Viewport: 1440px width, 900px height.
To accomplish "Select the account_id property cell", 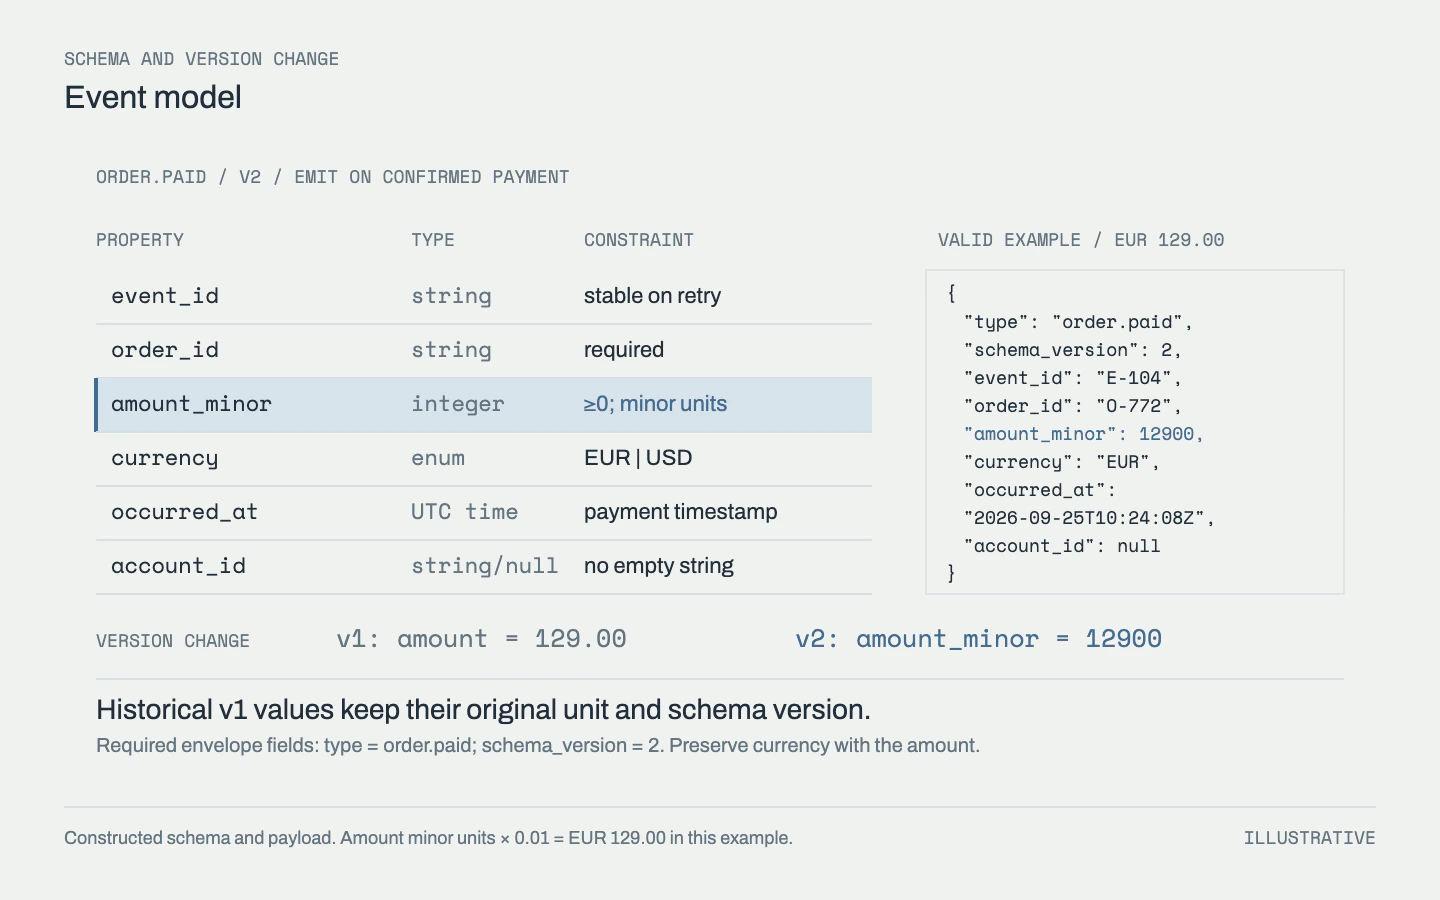I will point(178,566).
